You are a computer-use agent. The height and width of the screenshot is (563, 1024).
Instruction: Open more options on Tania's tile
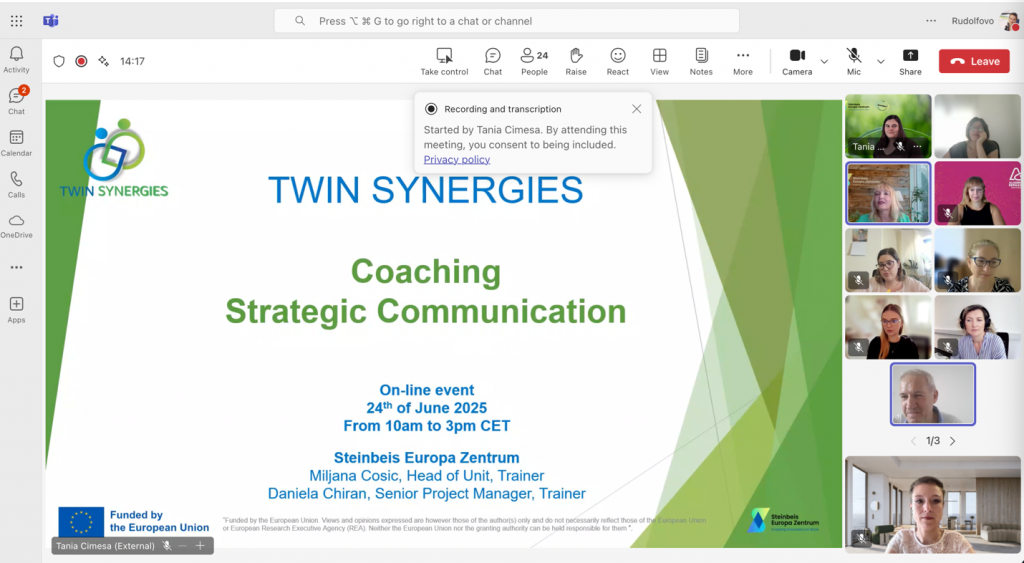coord(918,146)
